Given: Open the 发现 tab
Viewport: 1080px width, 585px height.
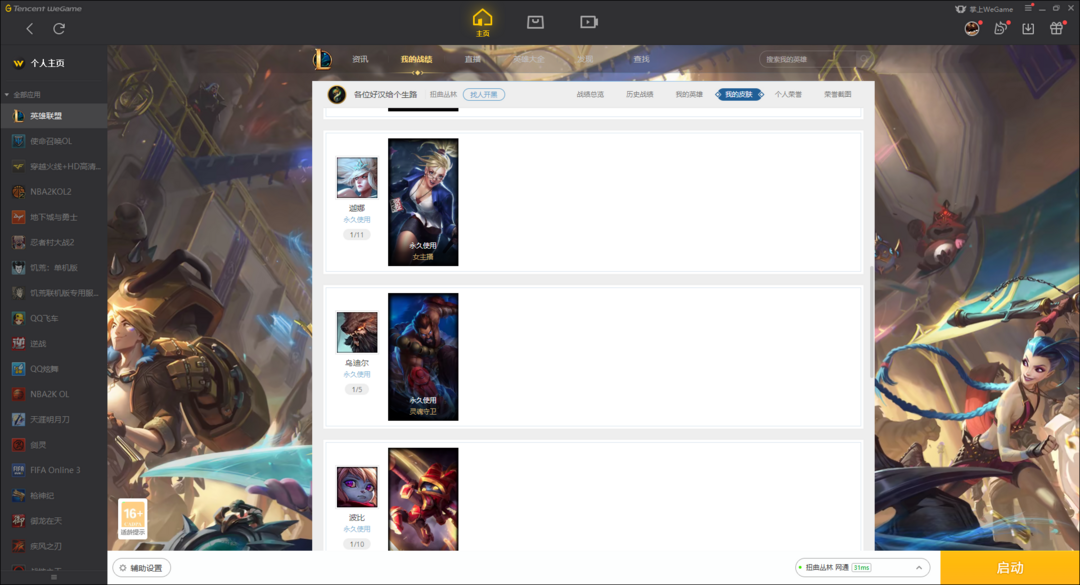Looking at the screenshot, I should [x=585, y=59].
